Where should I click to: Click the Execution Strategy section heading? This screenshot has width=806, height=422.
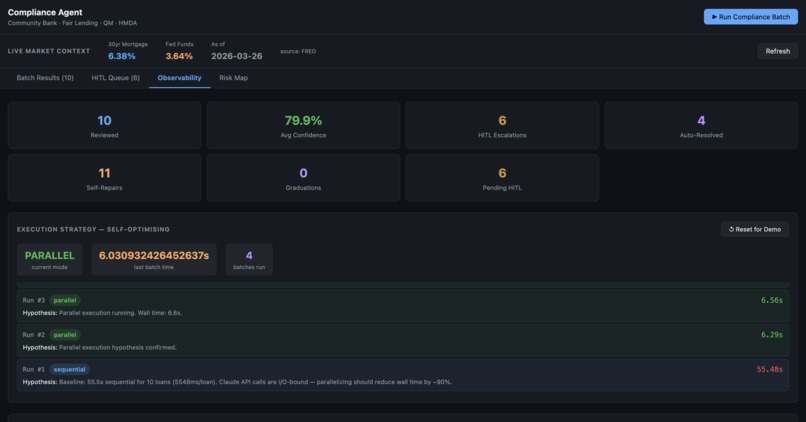pos(93,229)
